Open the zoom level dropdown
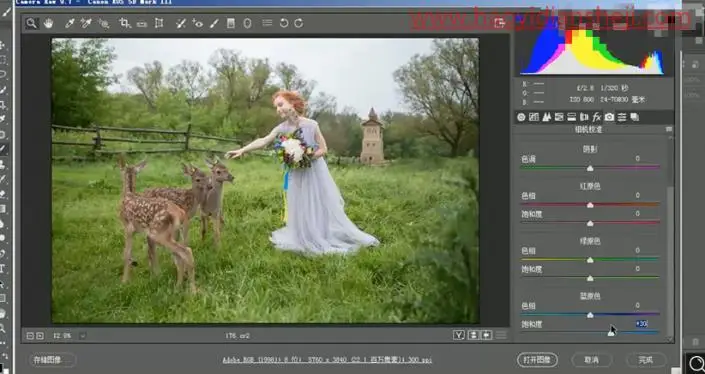Image resolution: width=705 pixels, height=374 pixels. 83,335
